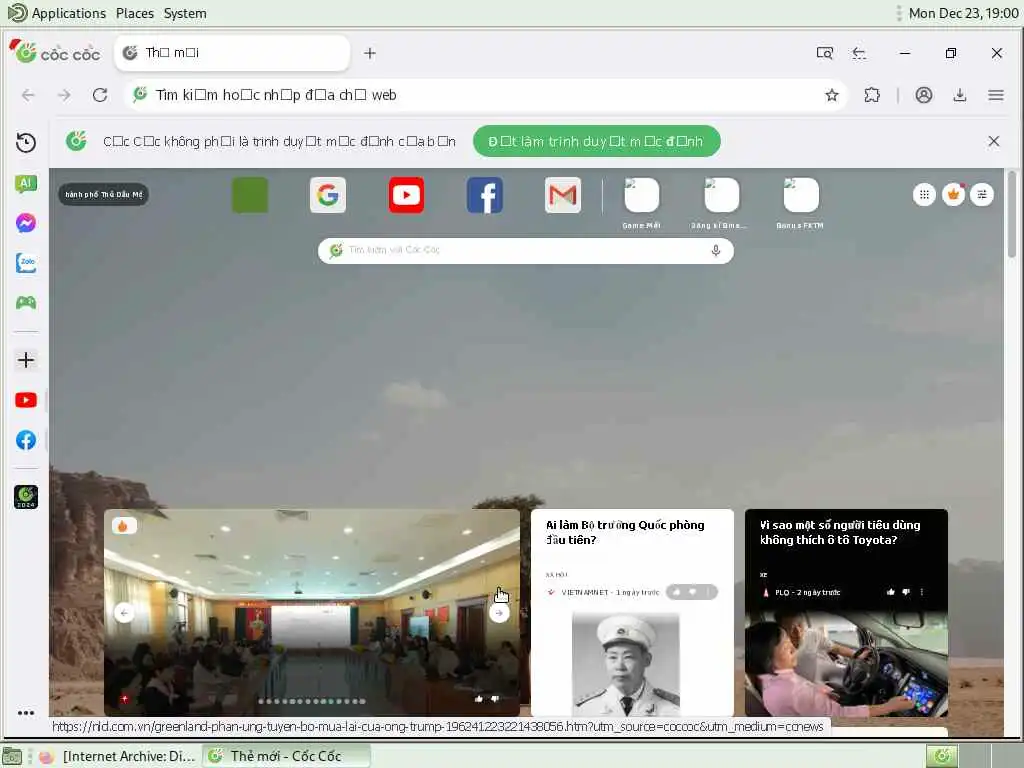The width and height of the screenshot is (1024, 768).
Task: Focus the Cốc Cốc search box
Action: point(526,251)
